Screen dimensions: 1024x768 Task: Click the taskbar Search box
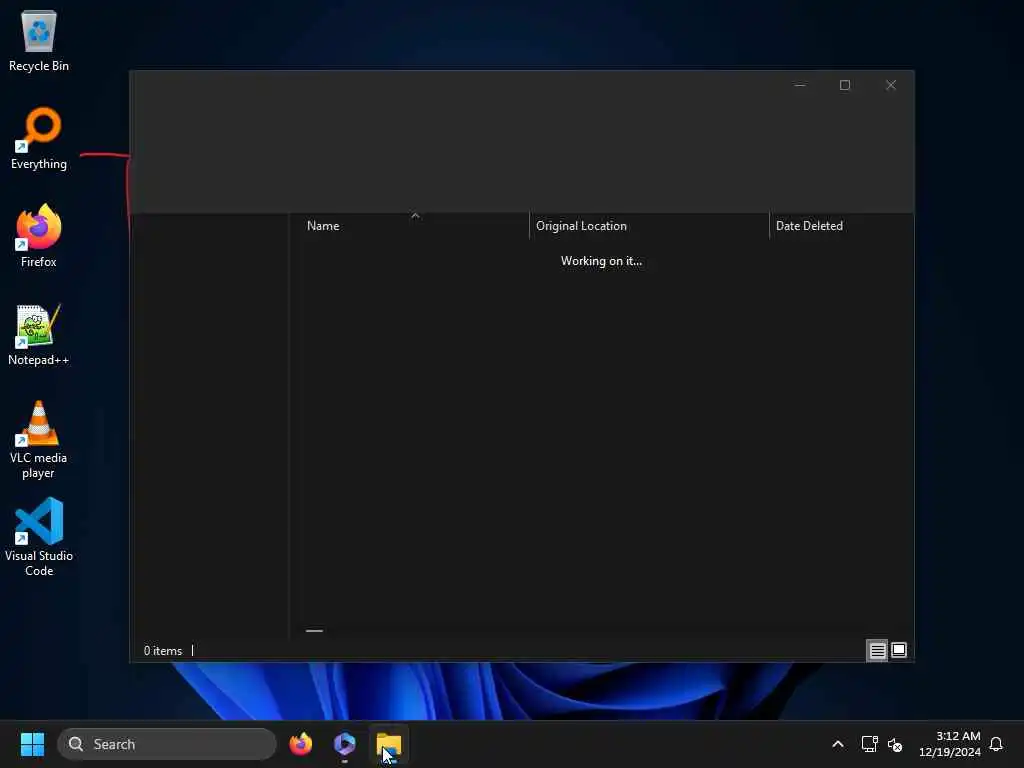click(x=167, y=744)
